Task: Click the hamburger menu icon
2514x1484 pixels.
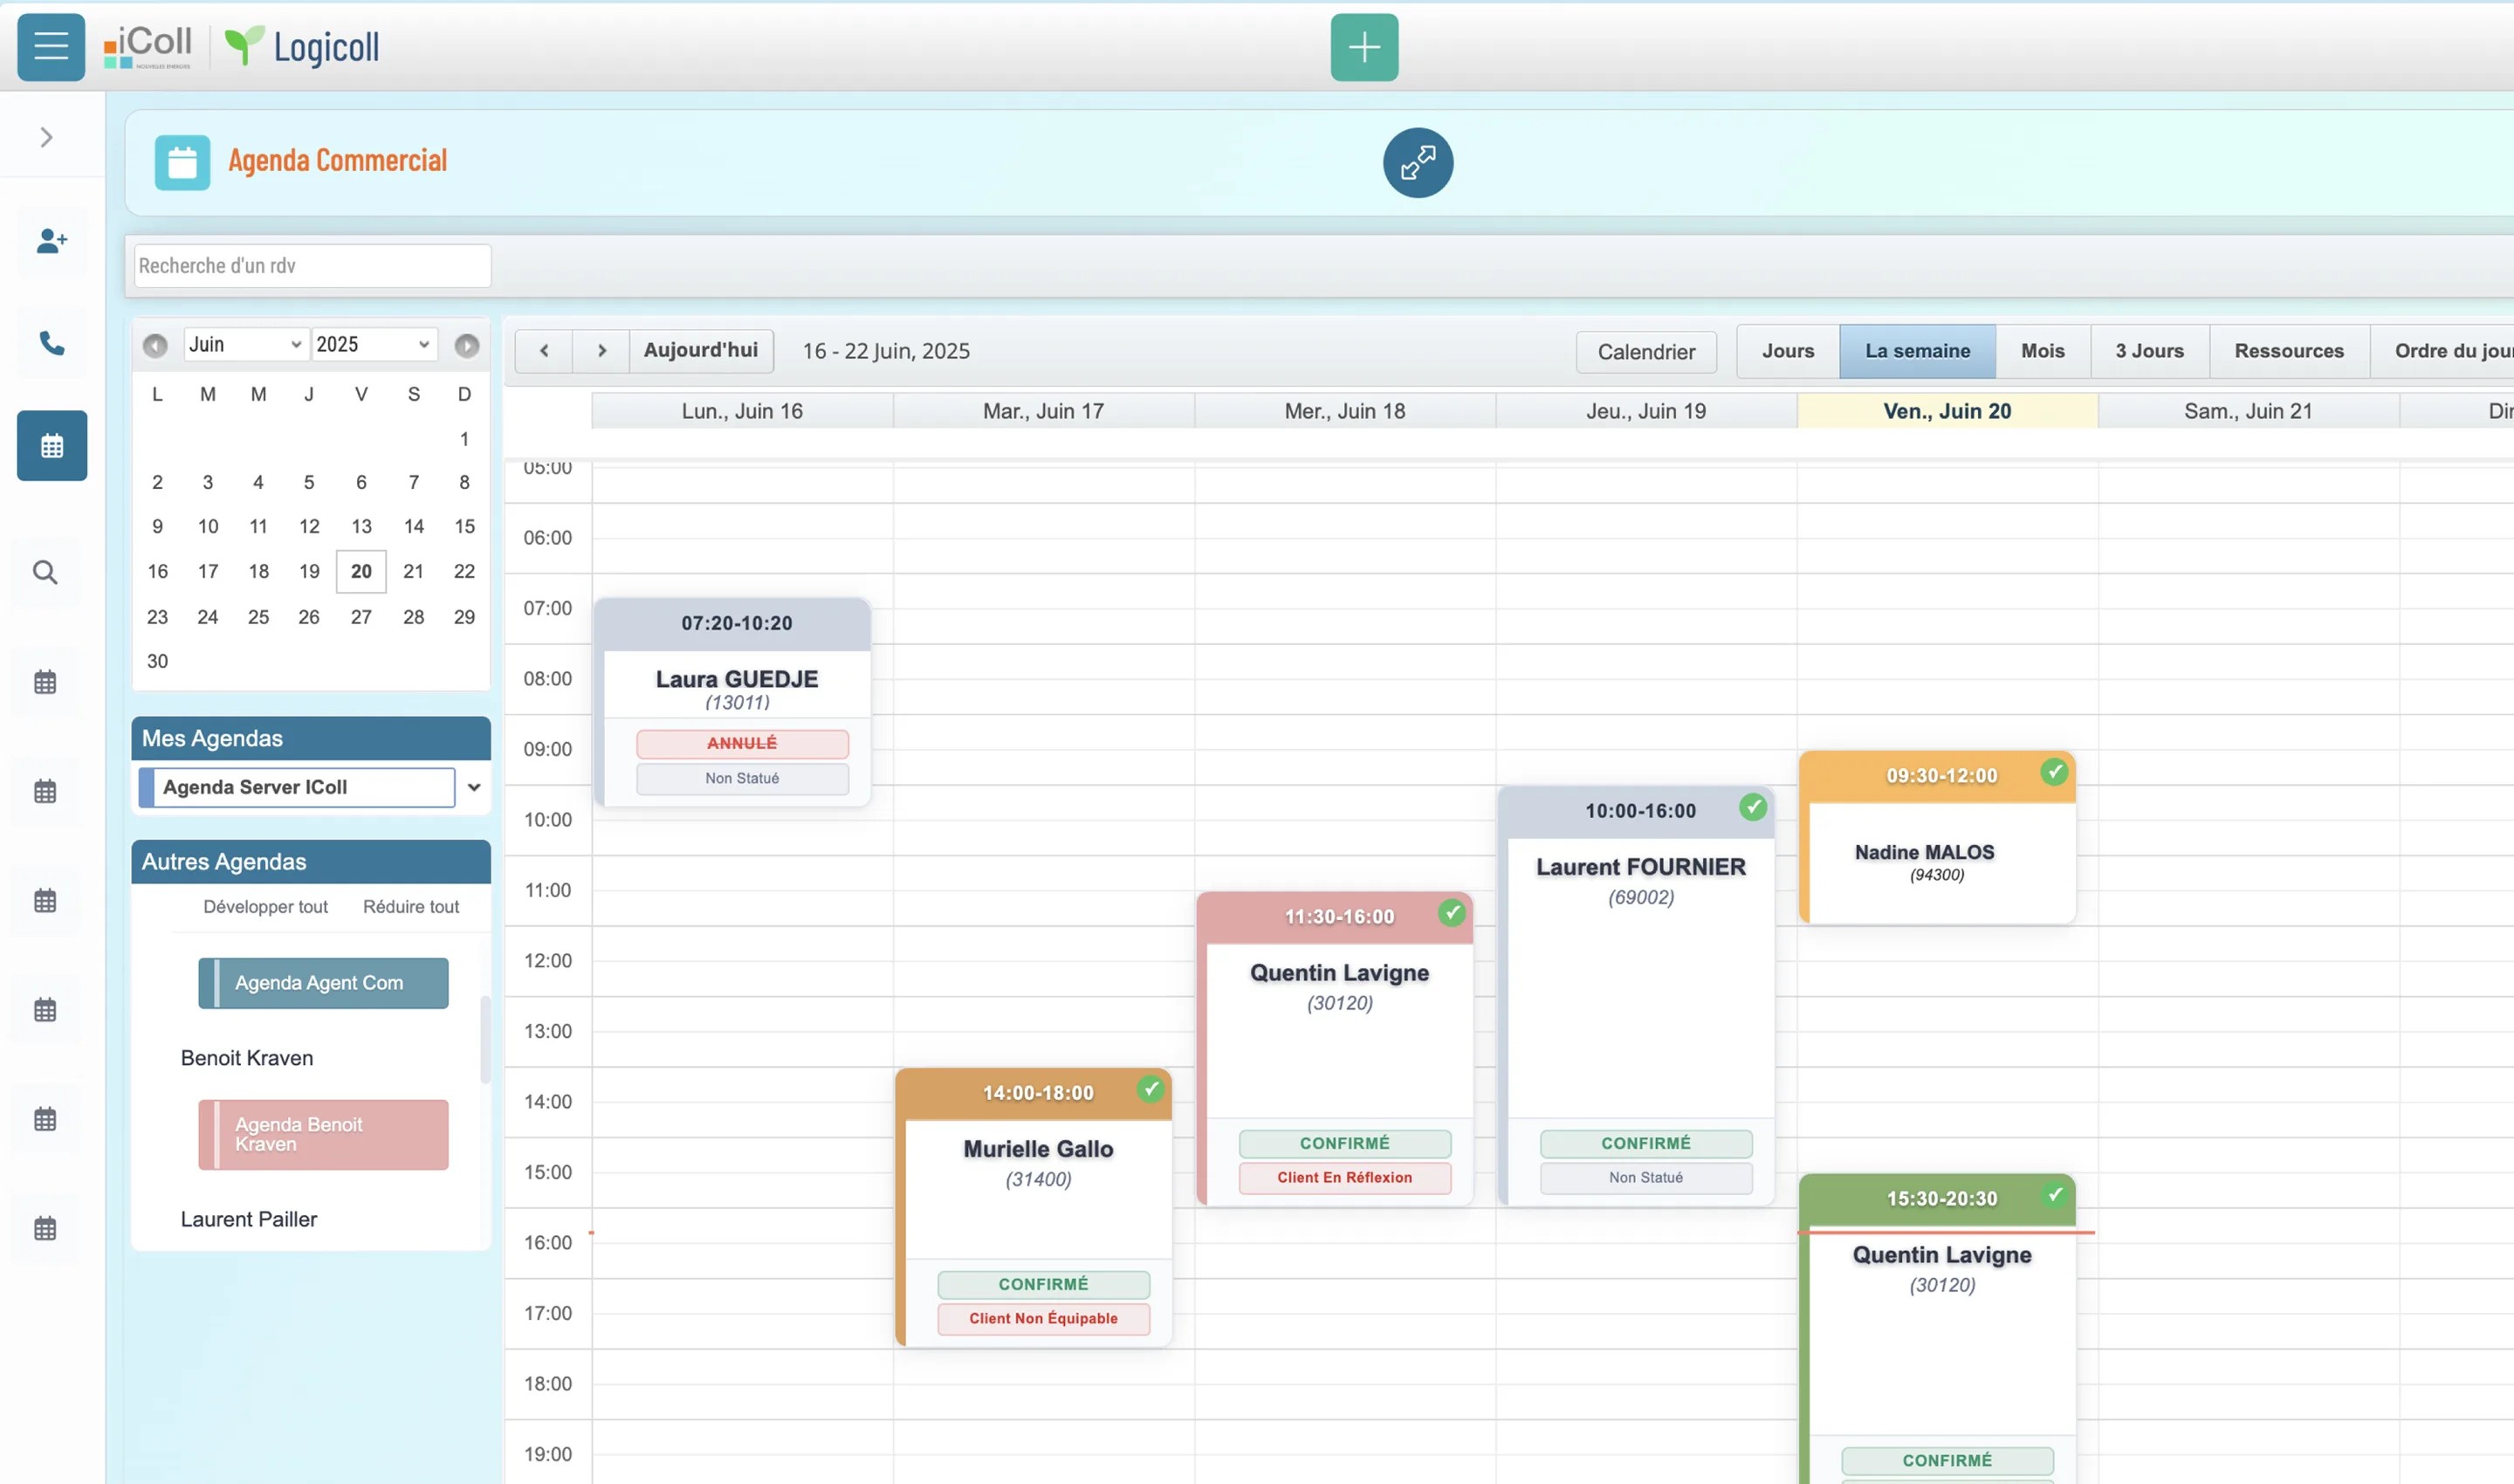Action: coord(51,47)
